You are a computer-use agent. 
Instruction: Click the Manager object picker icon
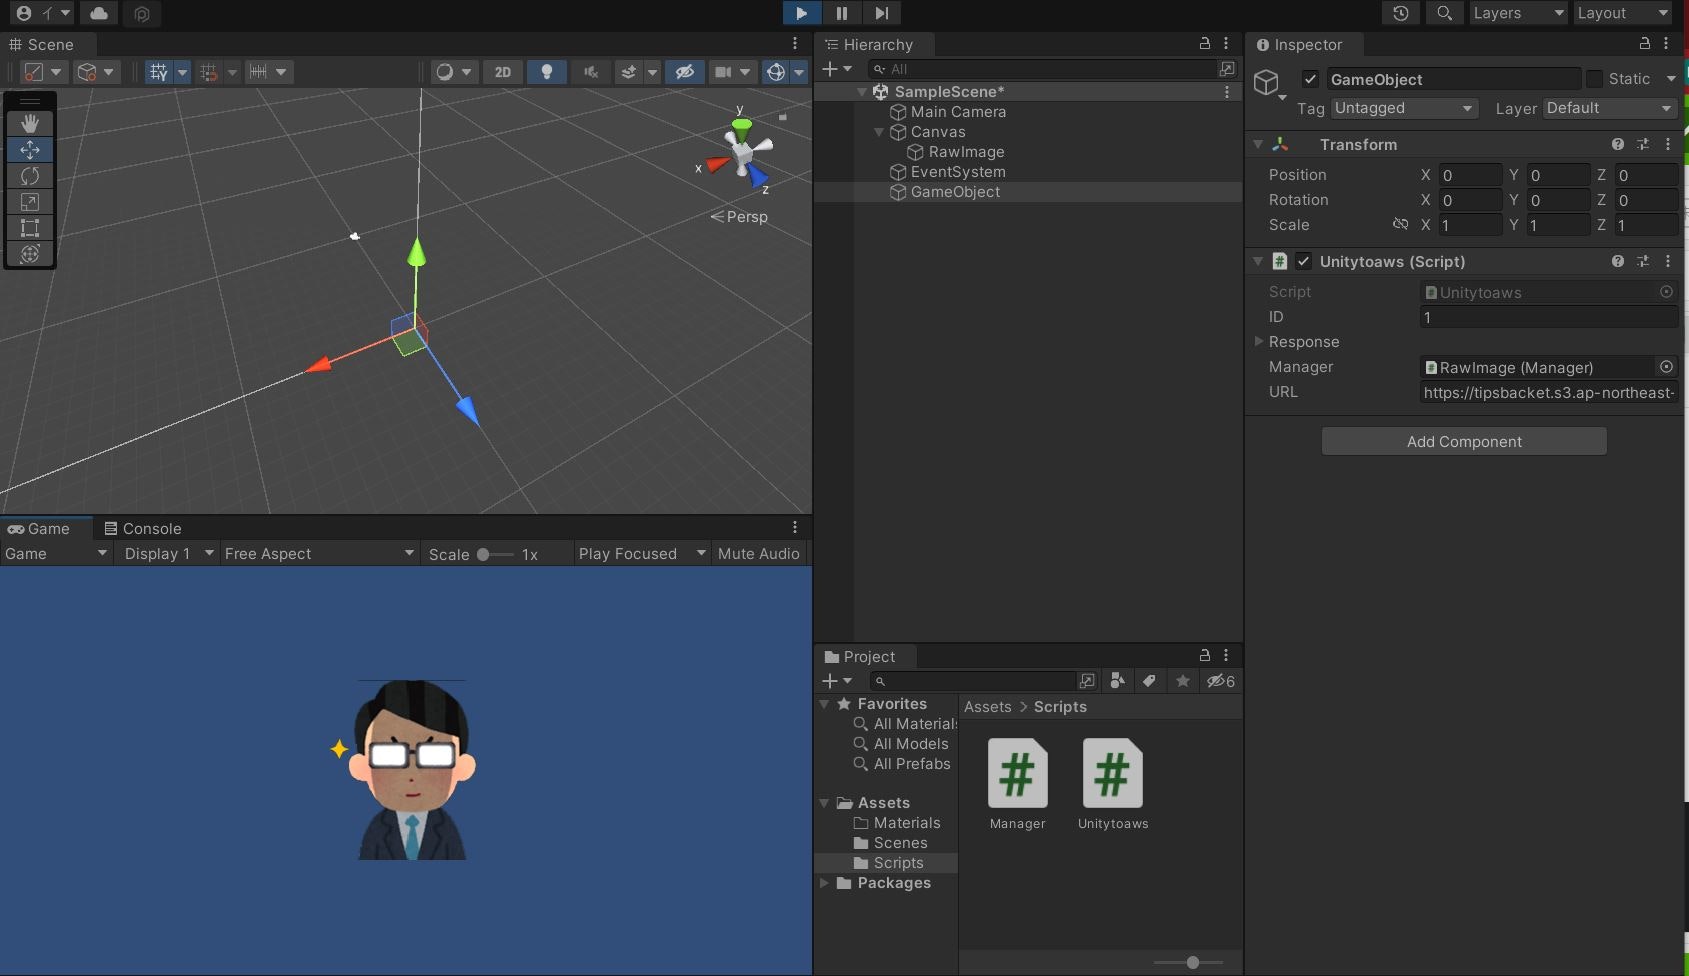(1666, 367)
